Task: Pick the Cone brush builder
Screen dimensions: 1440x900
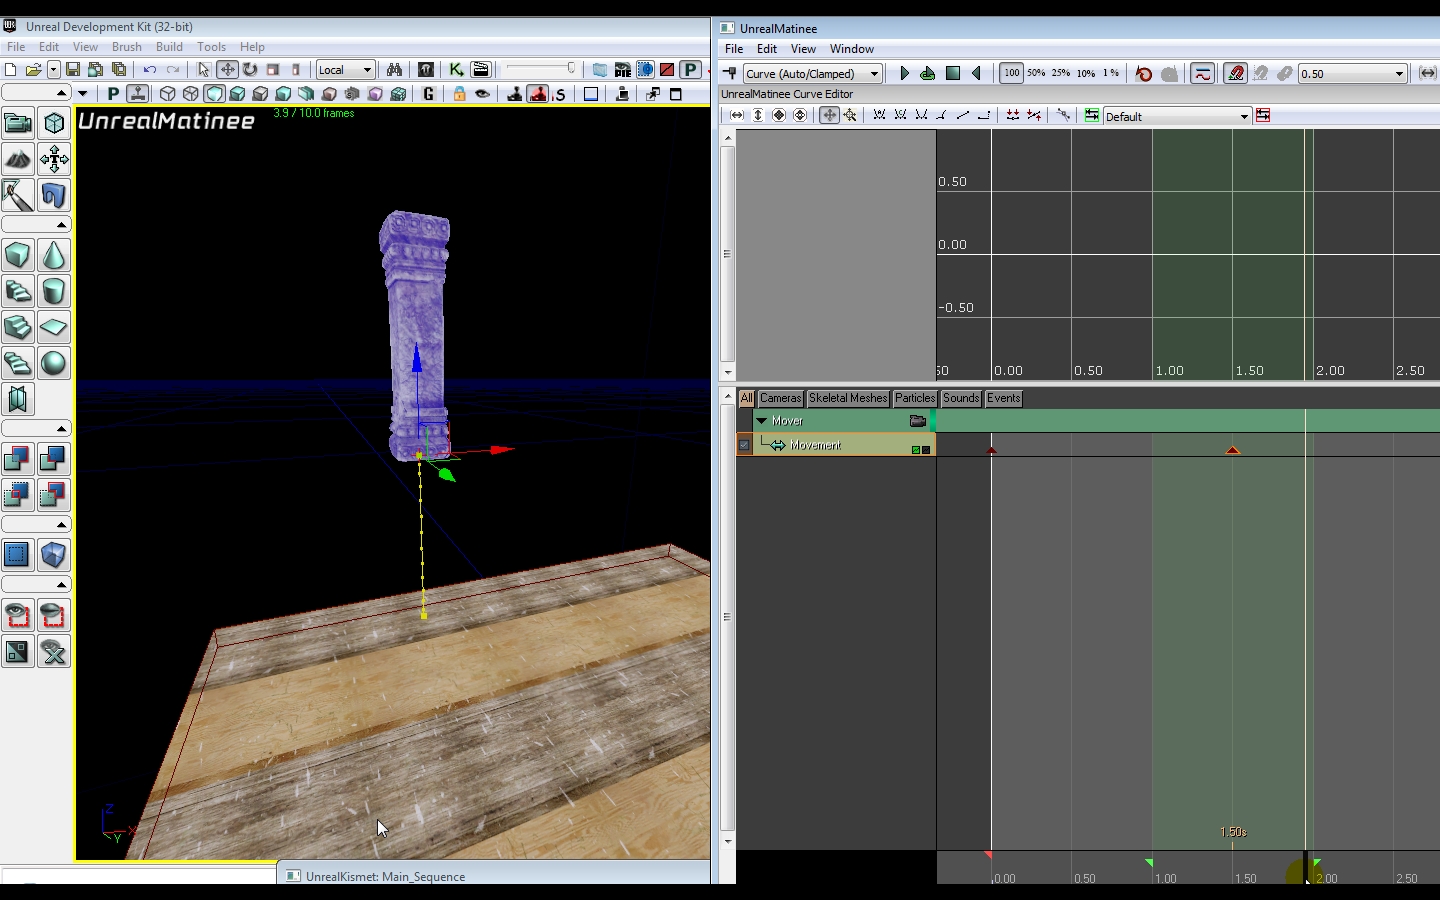Action: (x=54, y=256)
